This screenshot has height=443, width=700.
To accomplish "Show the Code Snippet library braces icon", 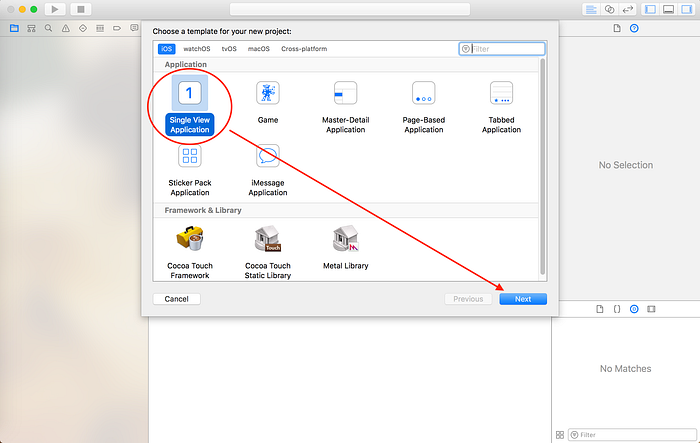I will [617, 309].
